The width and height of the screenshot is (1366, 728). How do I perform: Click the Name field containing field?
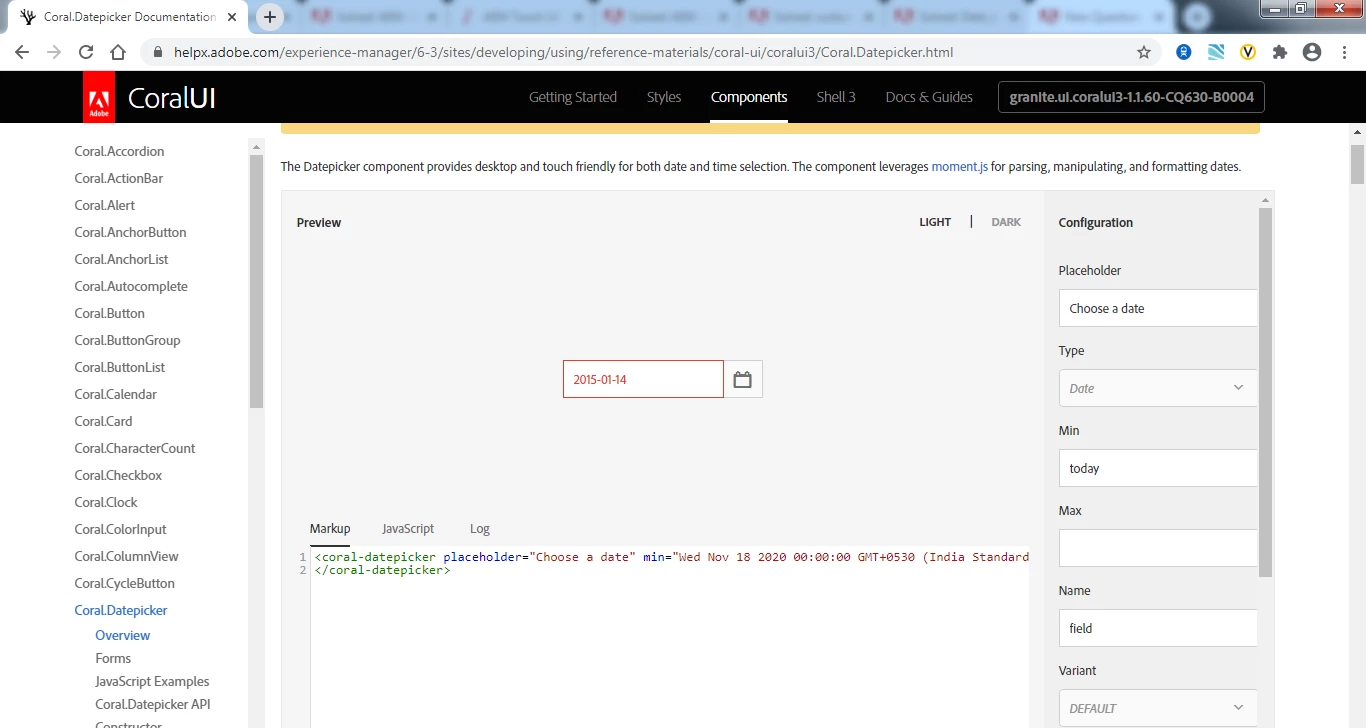pos(1158,628)
